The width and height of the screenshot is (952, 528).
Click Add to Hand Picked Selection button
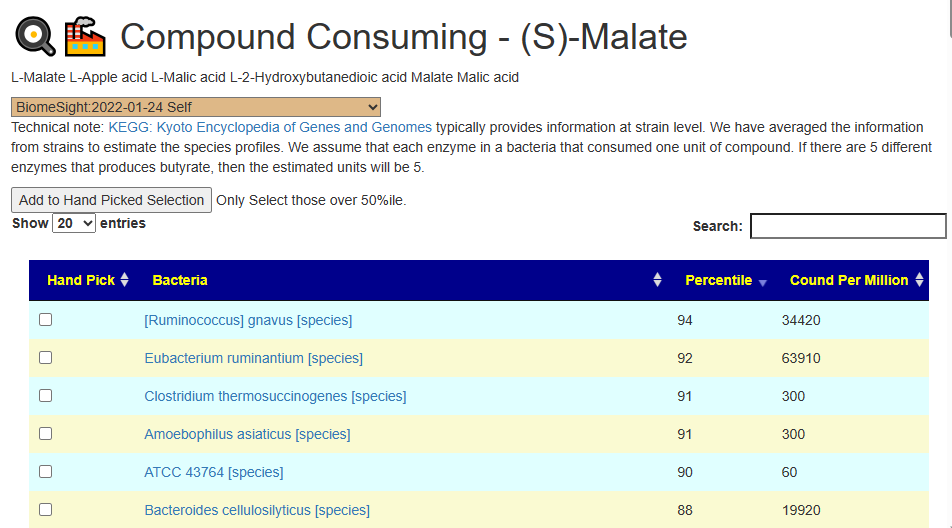pos(111,200)
